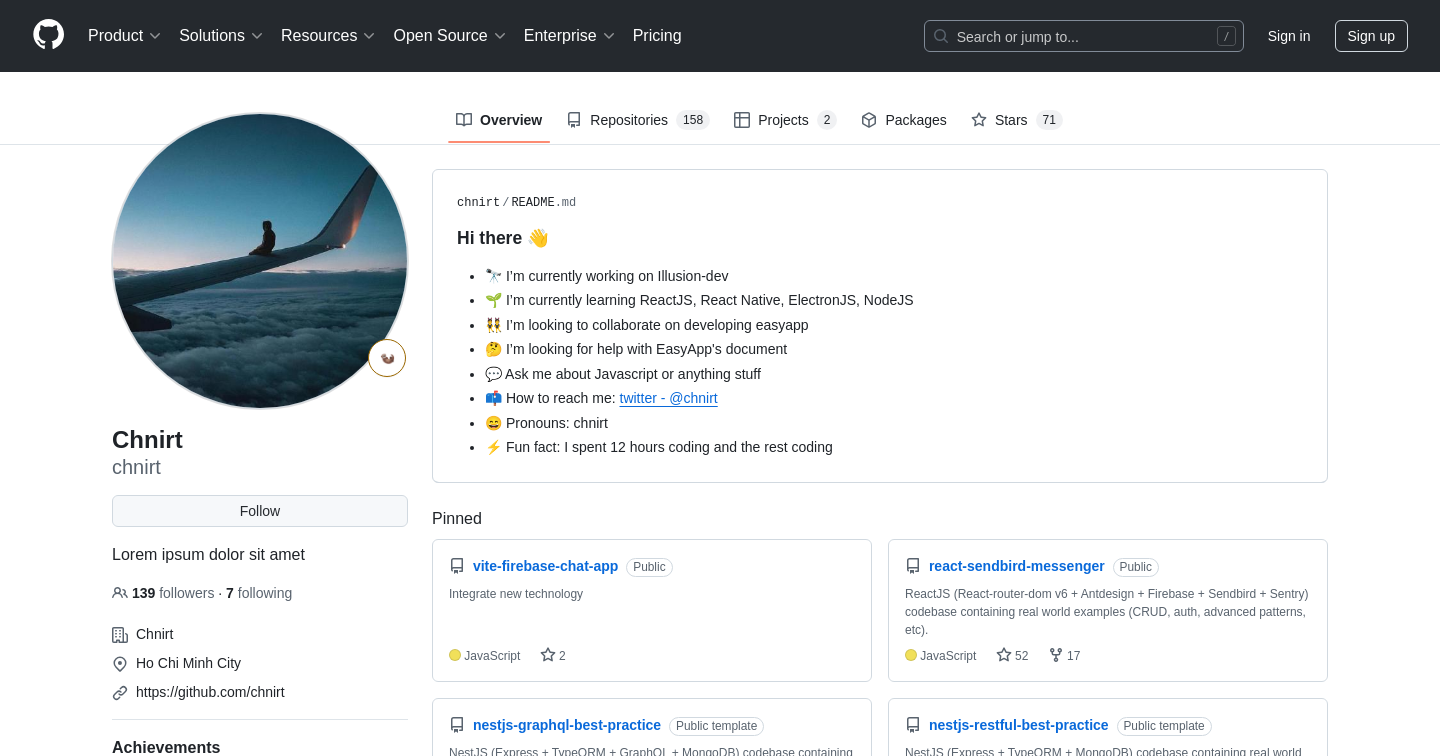The image size is (1440, 756).
Task: Click the status emoji badge on avatar
Action: [387, 358]
